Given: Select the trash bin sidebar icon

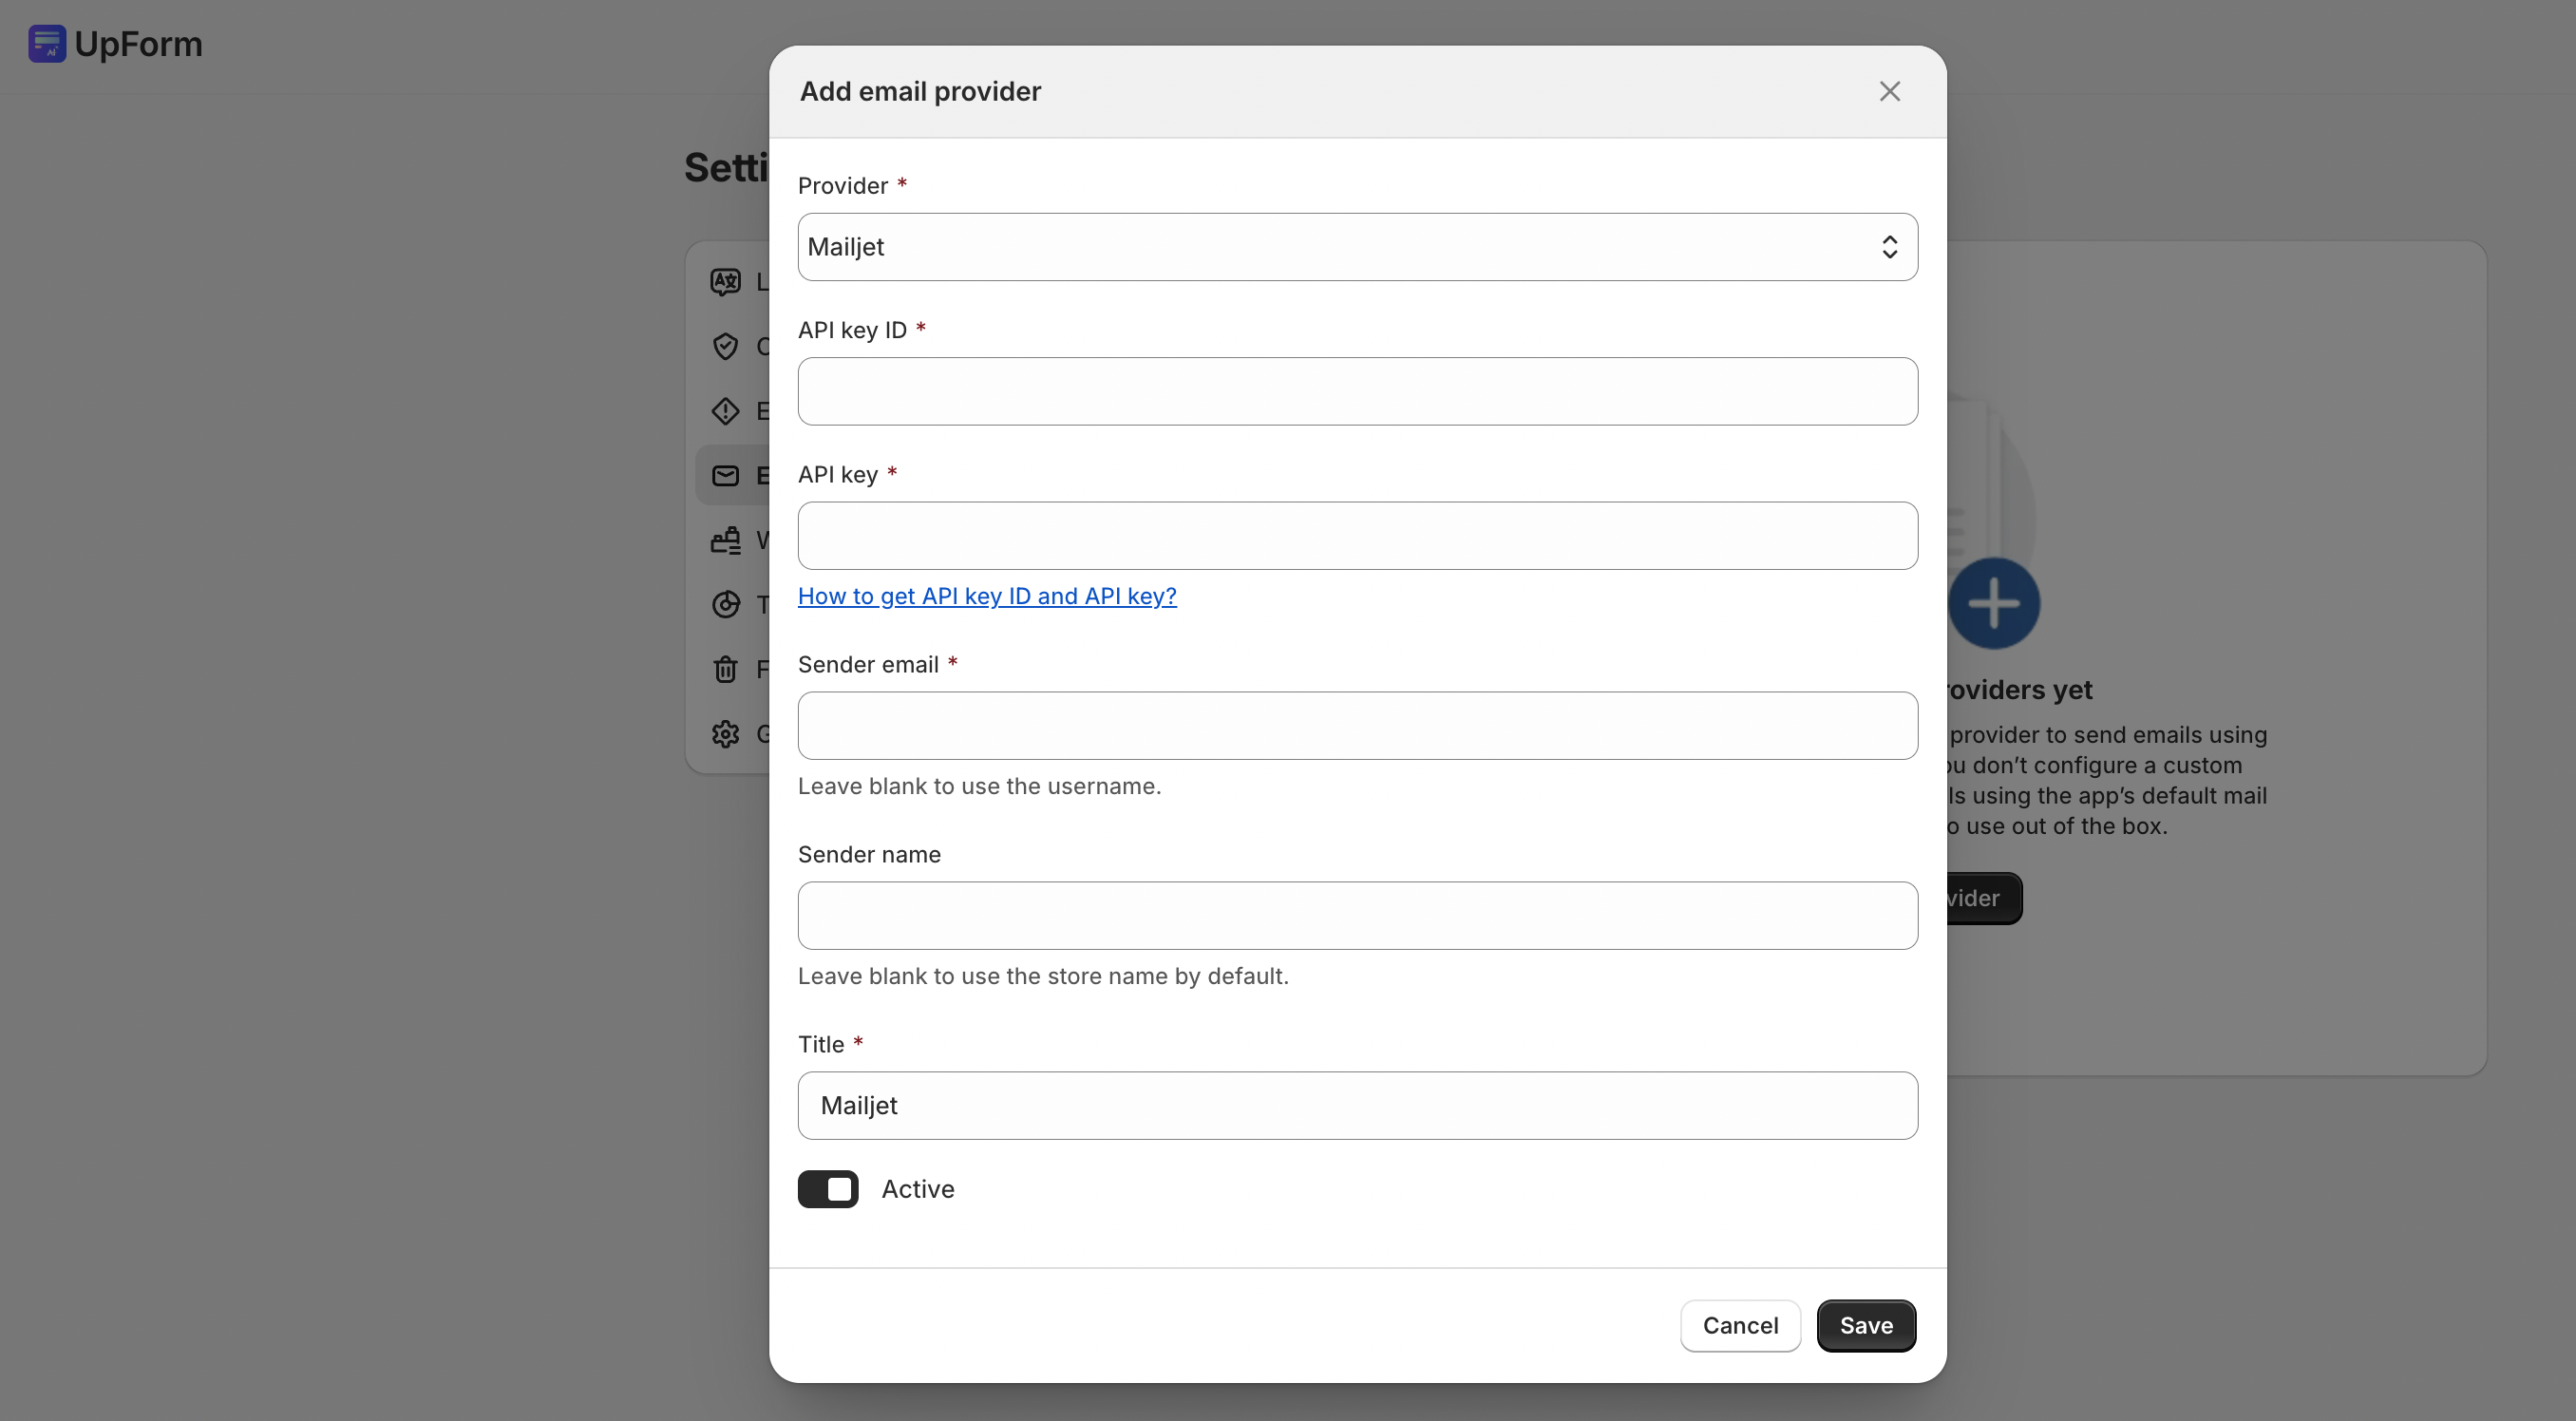Looking at the screenshot, I should tap(725, 669).
